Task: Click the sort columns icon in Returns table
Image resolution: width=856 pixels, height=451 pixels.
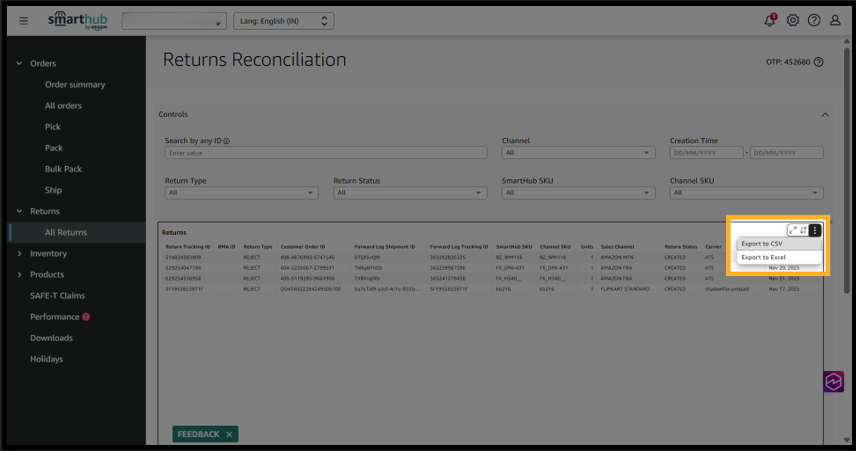Action: (x=804, y=230)
